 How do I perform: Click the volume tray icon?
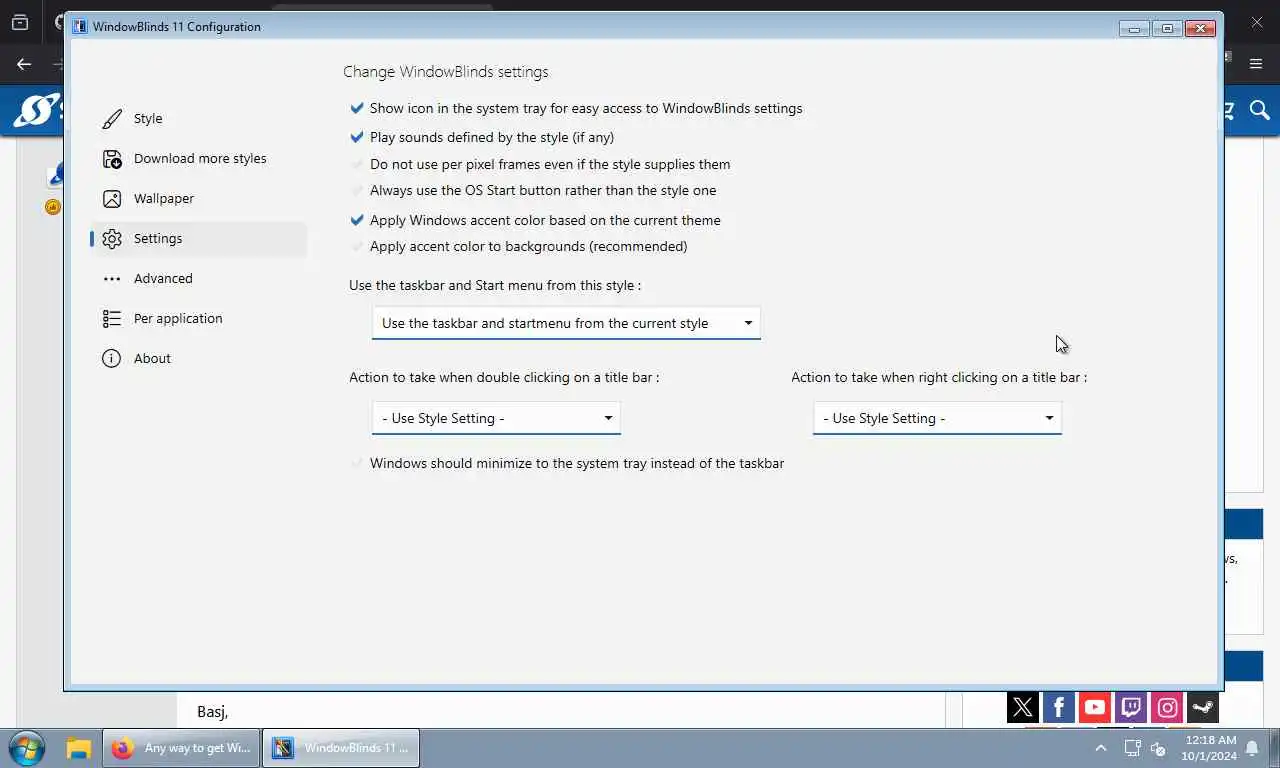coord(1159,748)
